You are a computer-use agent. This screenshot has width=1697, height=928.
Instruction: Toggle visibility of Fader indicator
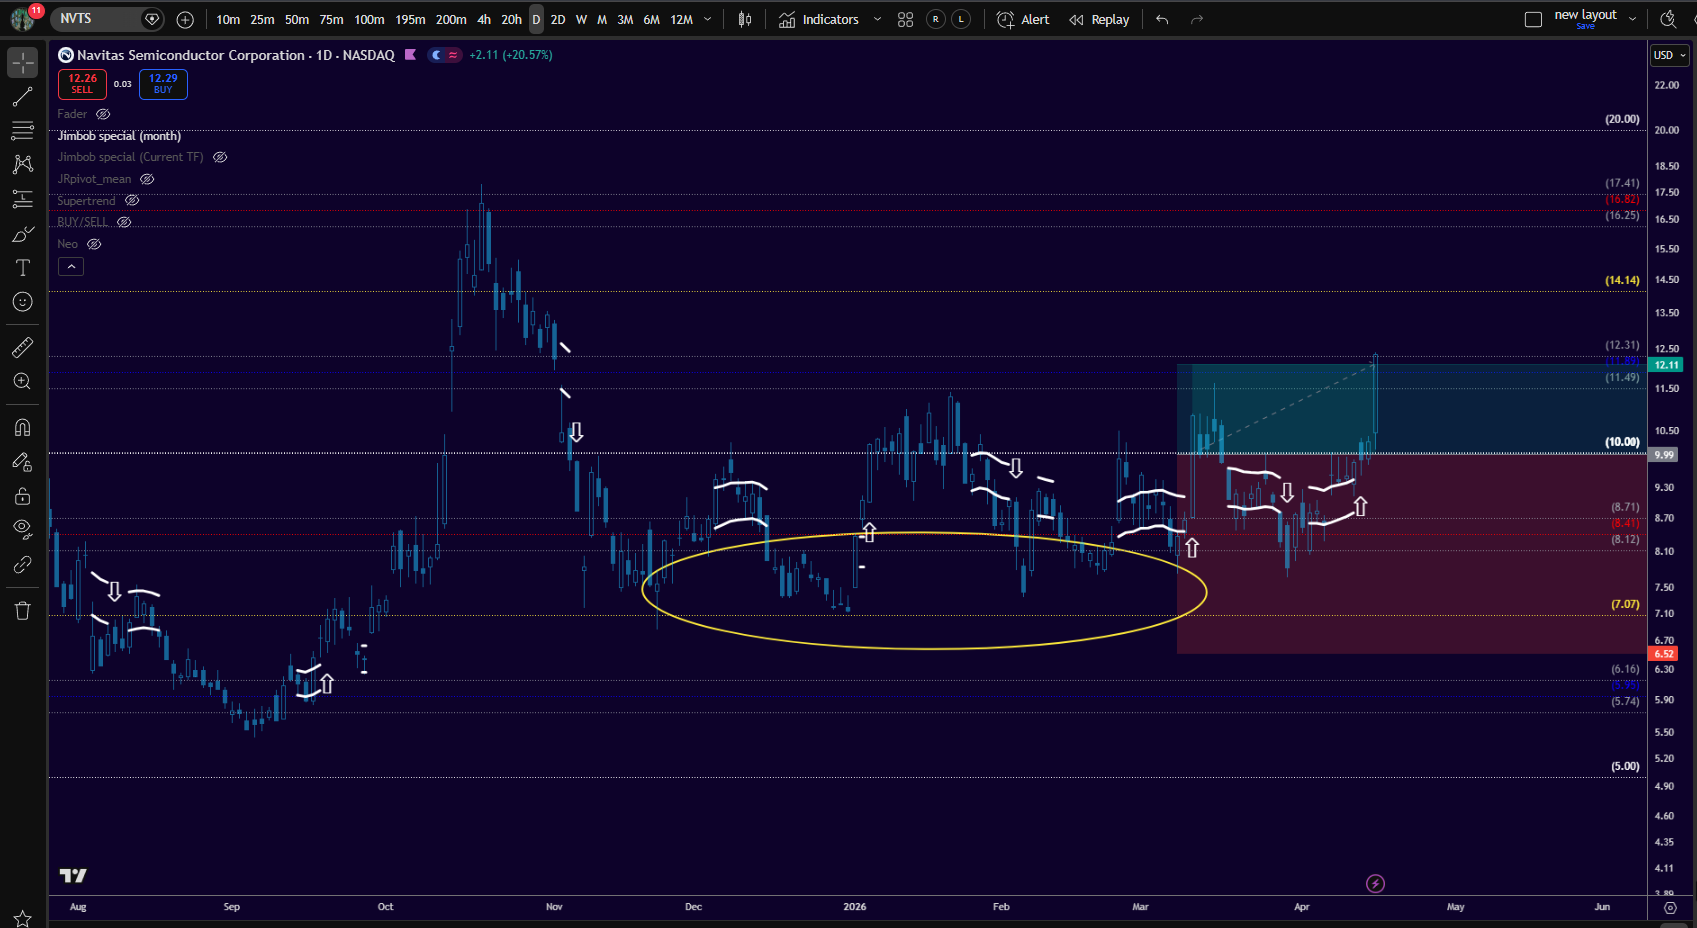(x=103, y=114)
